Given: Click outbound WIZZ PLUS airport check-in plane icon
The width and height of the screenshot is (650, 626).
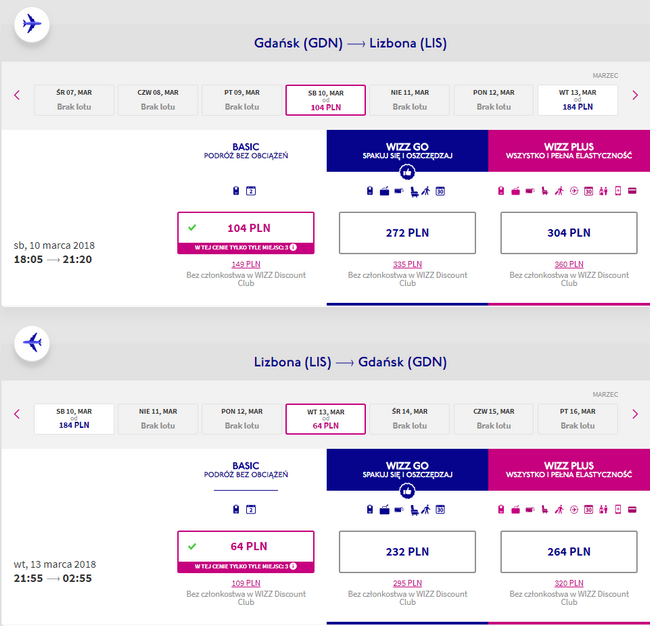Looking at the screenshot, I should 574,191.
